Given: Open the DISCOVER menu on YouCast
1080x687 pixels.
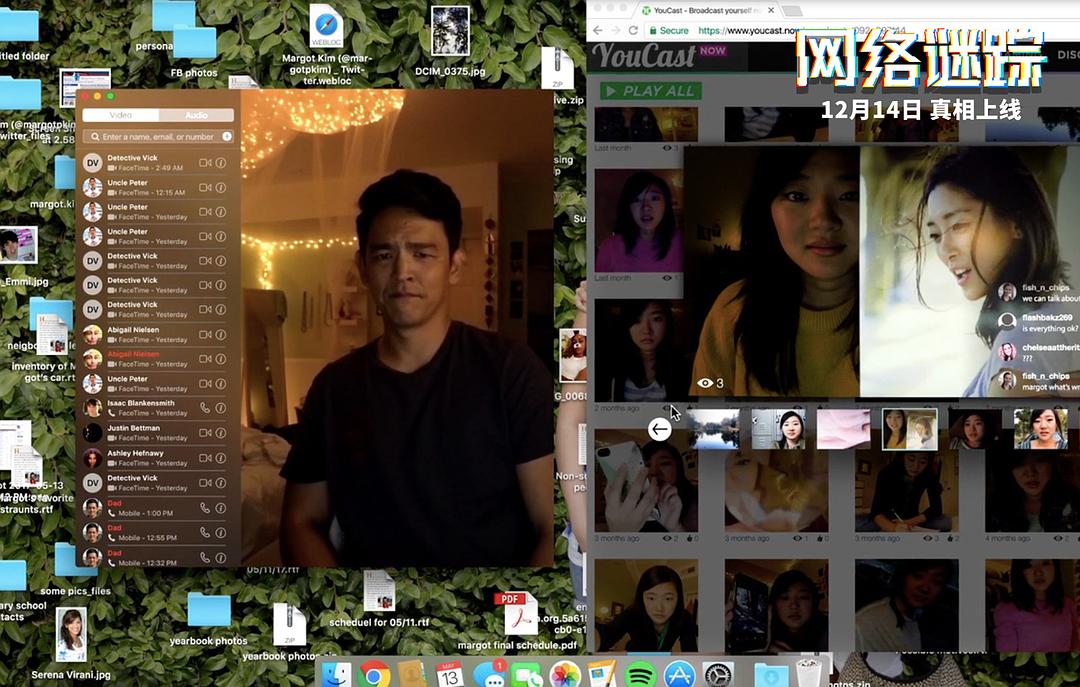Looking at the screenshot, I should (x=1070, y=55).
